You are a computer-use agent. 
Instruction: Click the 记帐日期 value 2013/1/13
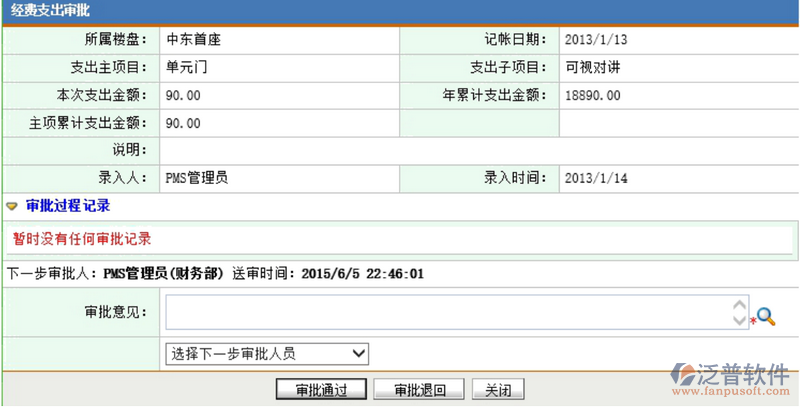click(597, 40)
